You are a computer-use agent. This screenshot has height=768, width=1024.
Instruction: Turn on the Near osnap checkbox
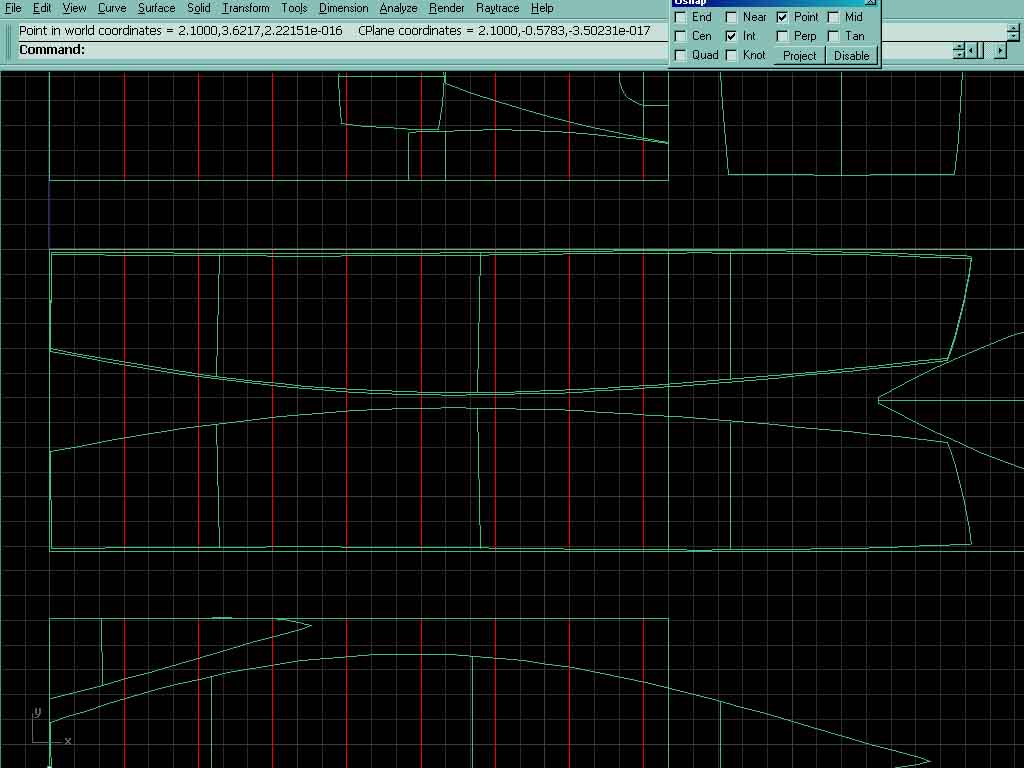732,17
